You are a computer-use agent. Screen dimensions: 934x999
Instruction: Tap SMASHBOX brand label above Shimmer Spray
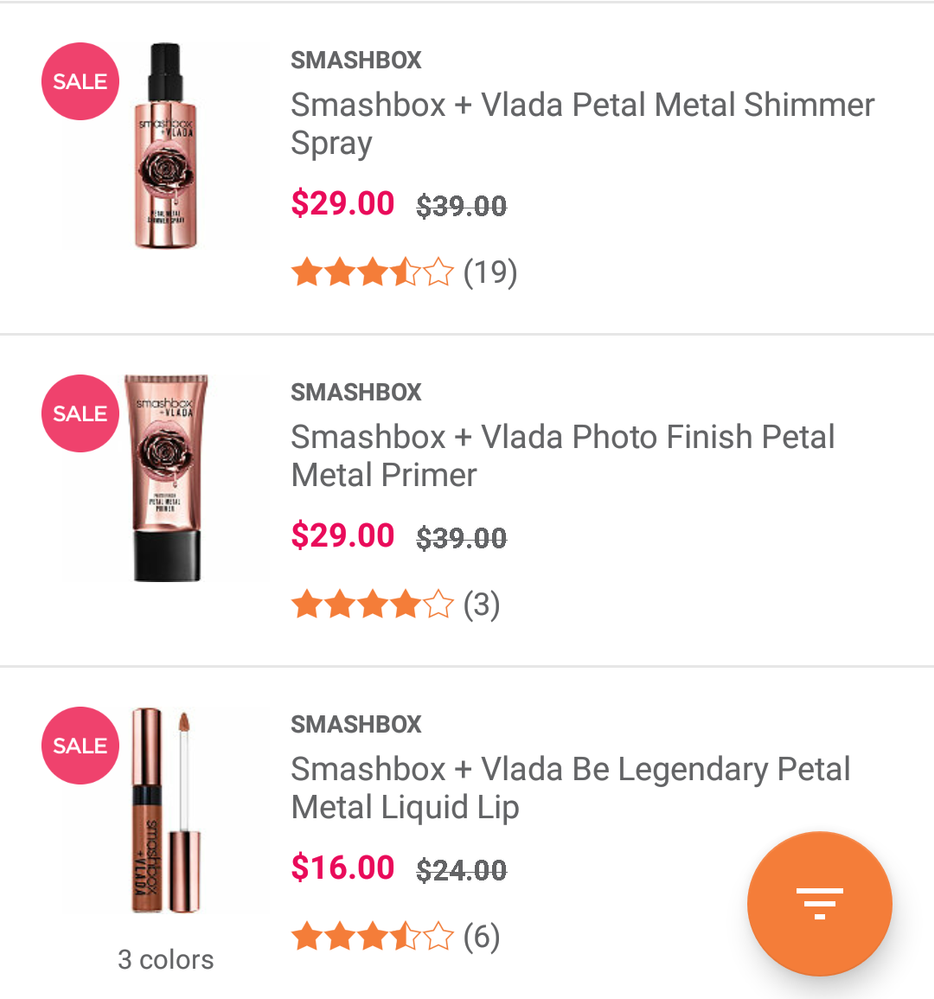(x=356, y=60)
